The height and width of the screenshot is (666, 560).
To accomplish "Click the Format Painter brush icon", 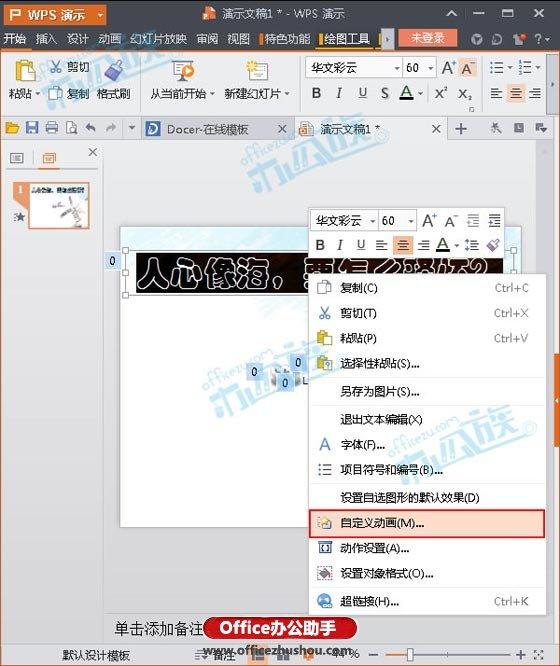I will pos(114,71).
